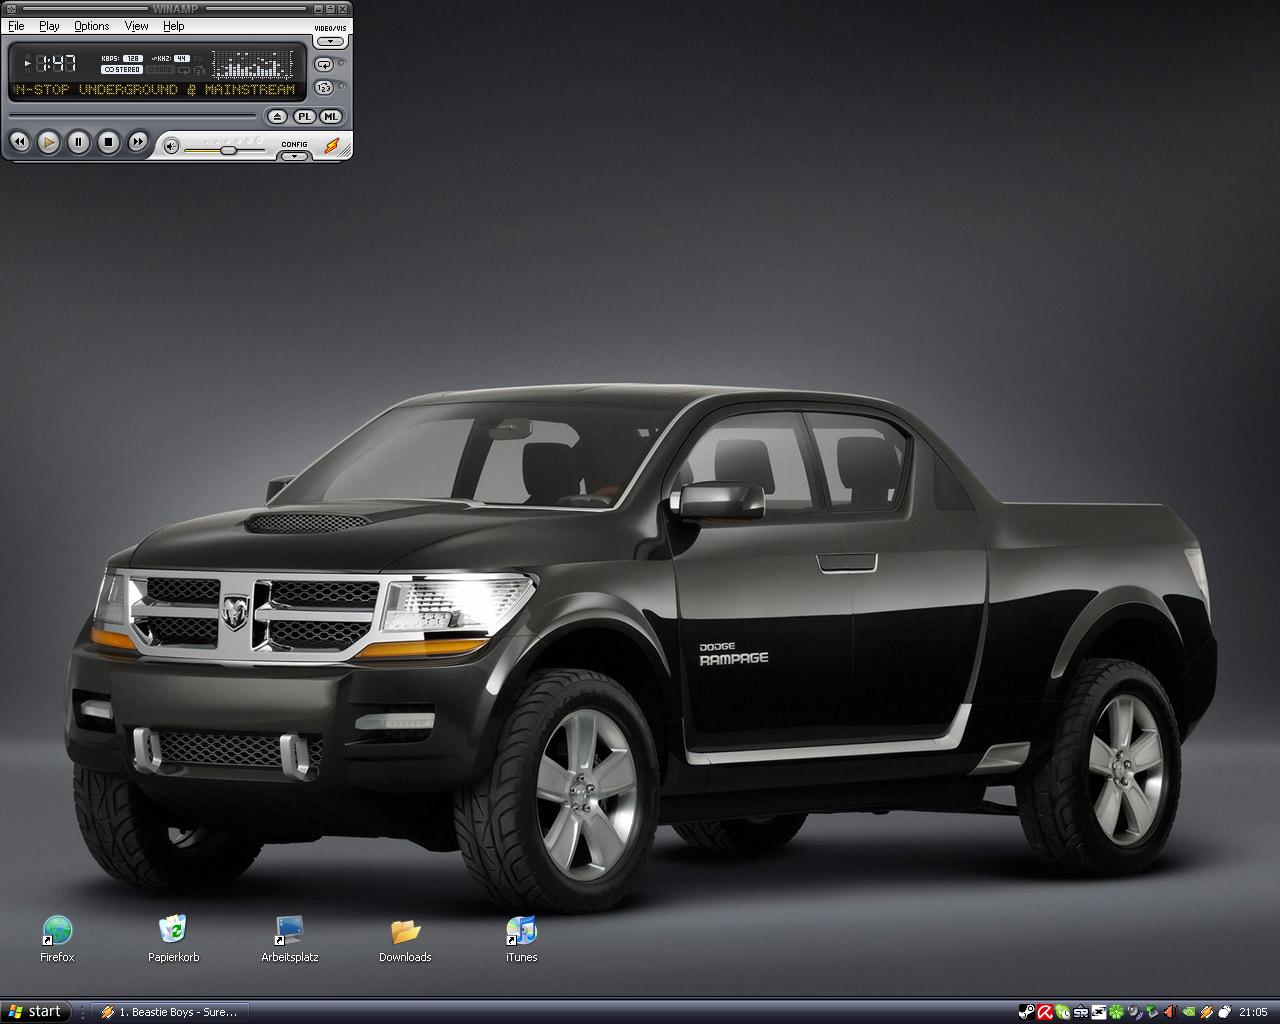
Task: Toggle shuffle (123) mode in Winamp
Action: (x=324, y=88)
